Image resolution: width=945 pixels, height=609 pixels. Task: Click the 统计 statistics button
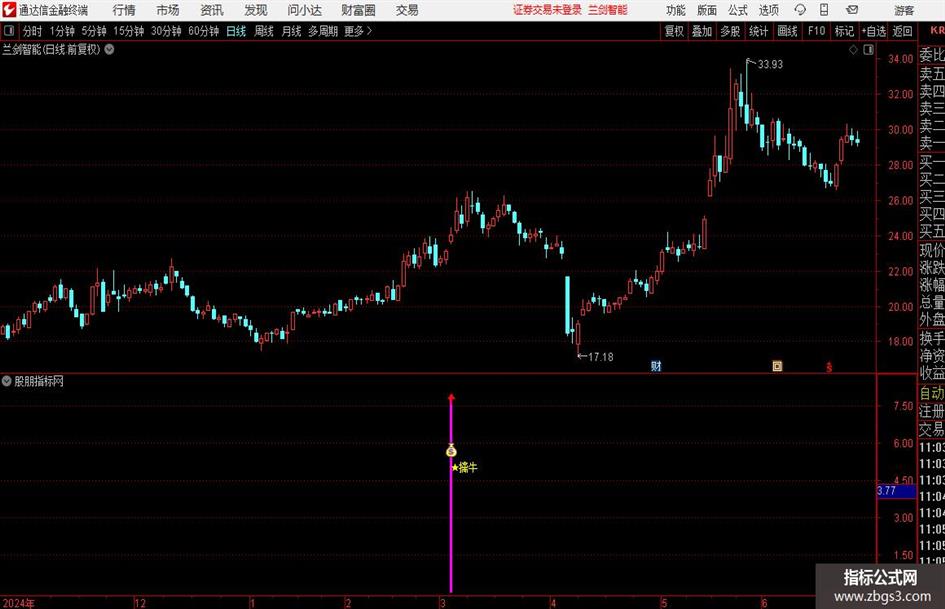(x=758, y=31)
